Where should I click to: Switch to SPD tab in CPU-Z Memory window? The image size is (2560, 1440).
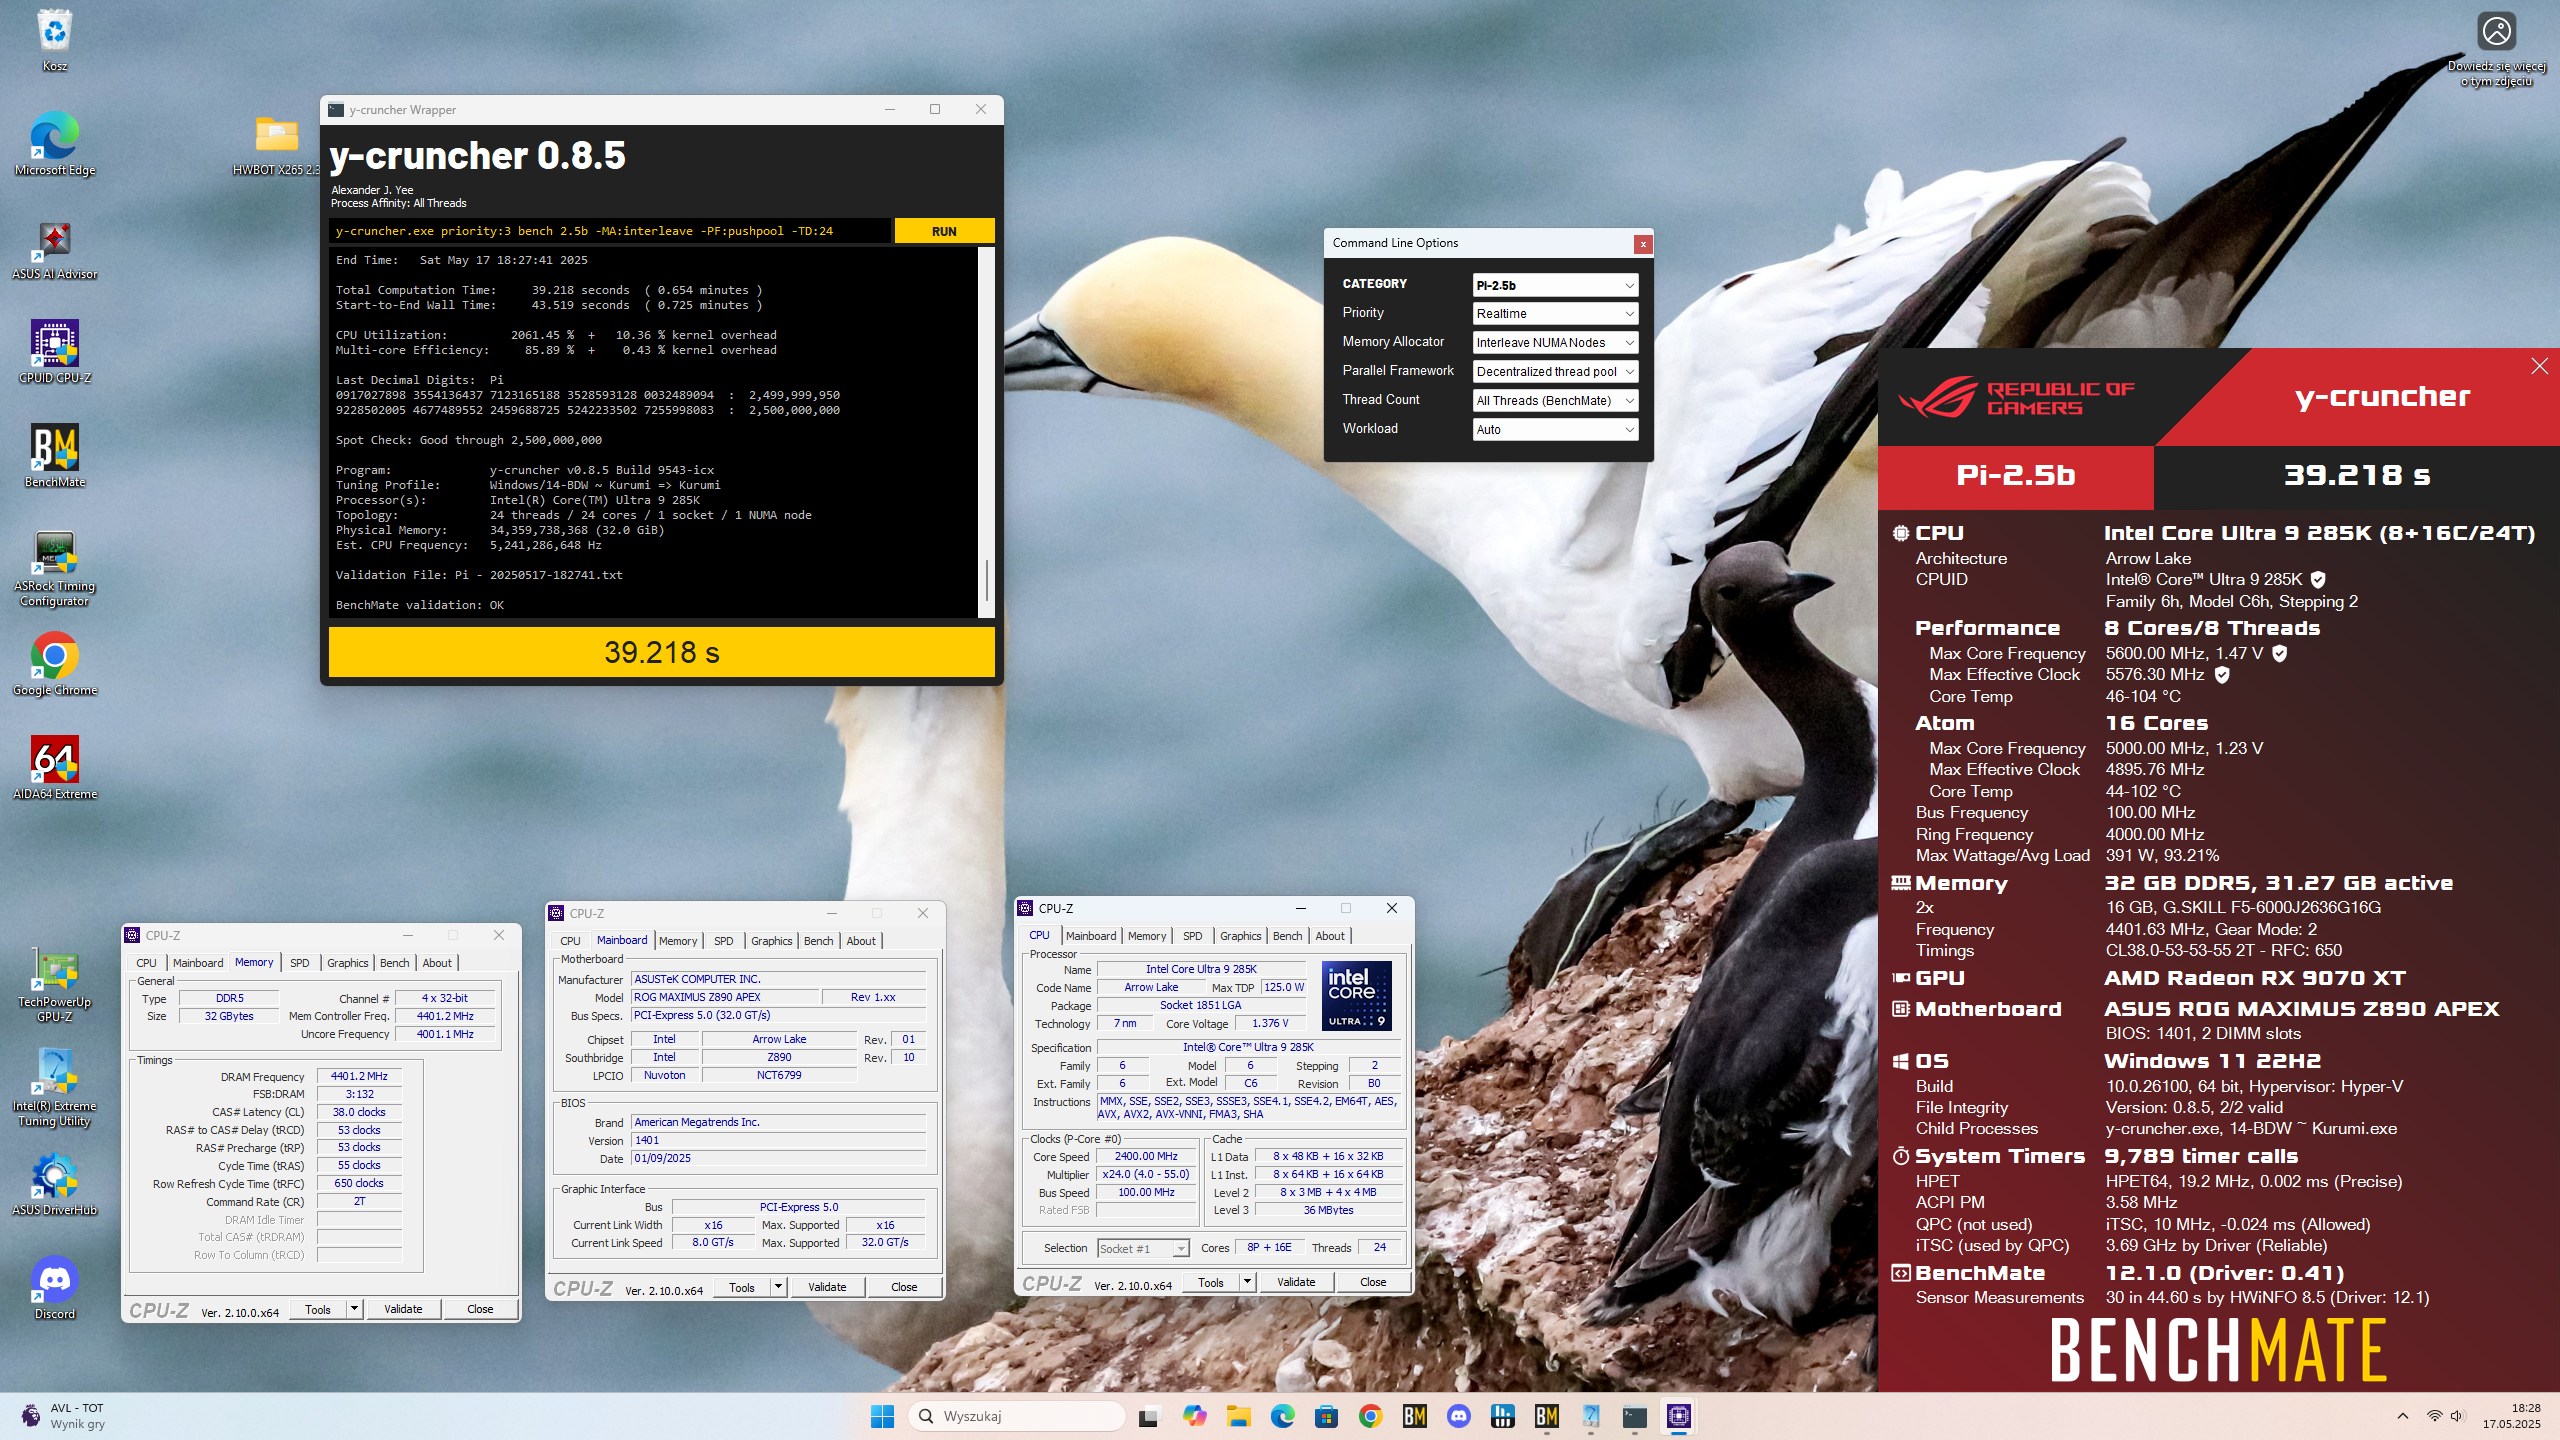pos(299,963)
